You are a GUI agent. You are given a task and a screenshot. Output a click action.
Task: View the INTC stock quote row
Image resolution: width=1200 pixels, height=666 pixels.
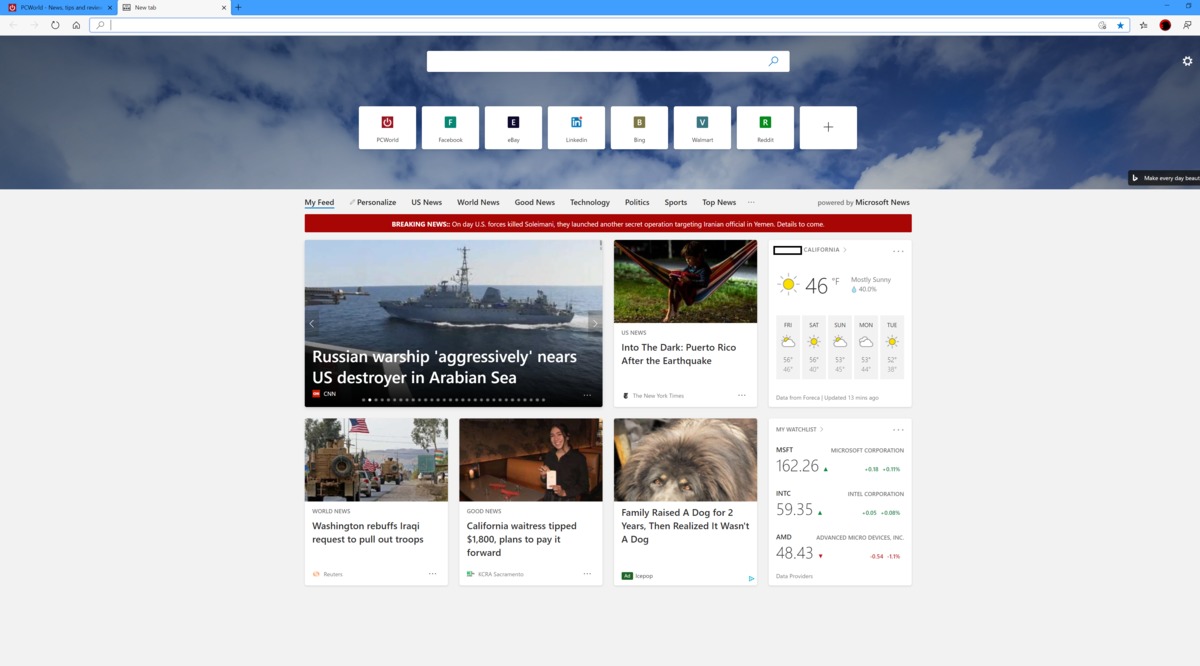tap(840, 504)
